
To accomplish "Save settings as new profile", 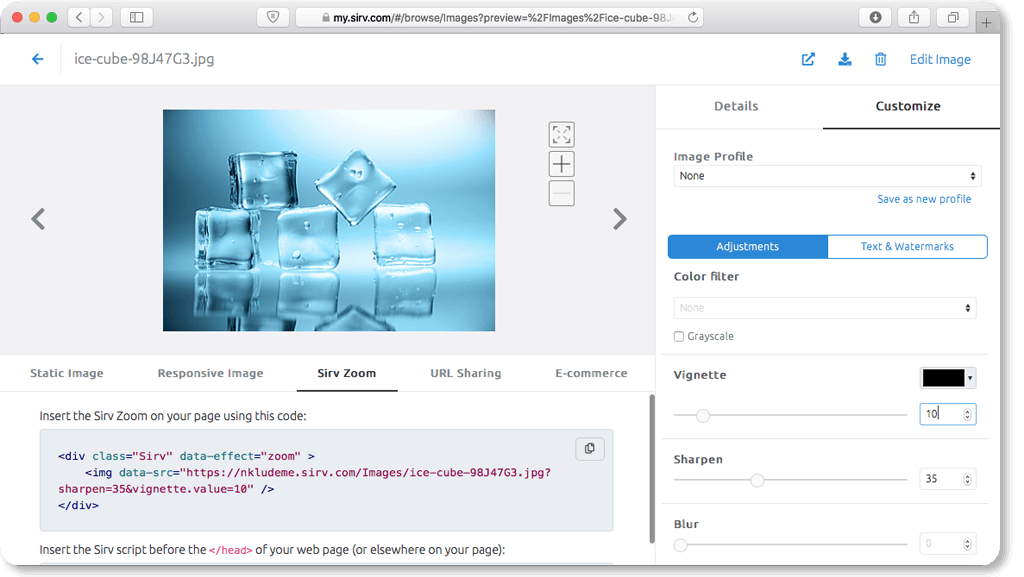I will click(x=924, y=198).
